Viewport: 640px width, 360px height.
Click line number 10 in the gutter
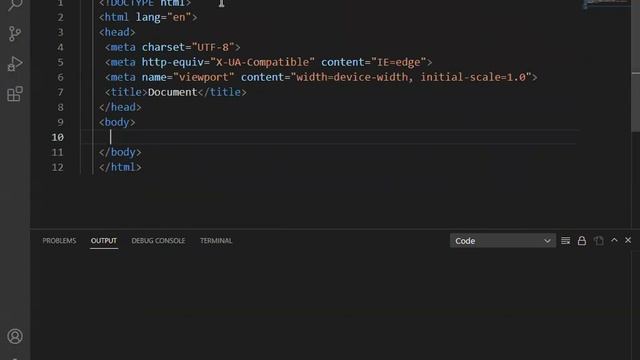[x=58, y=137]
